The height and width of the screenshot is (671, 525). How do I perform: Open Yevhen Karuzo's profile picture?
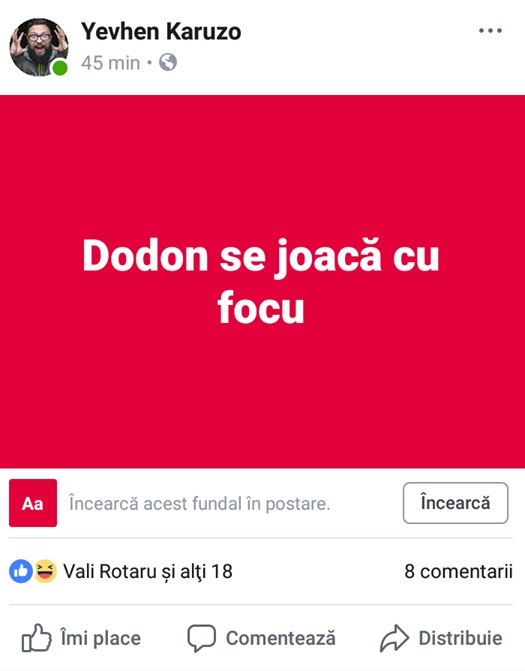pos(39,47)
